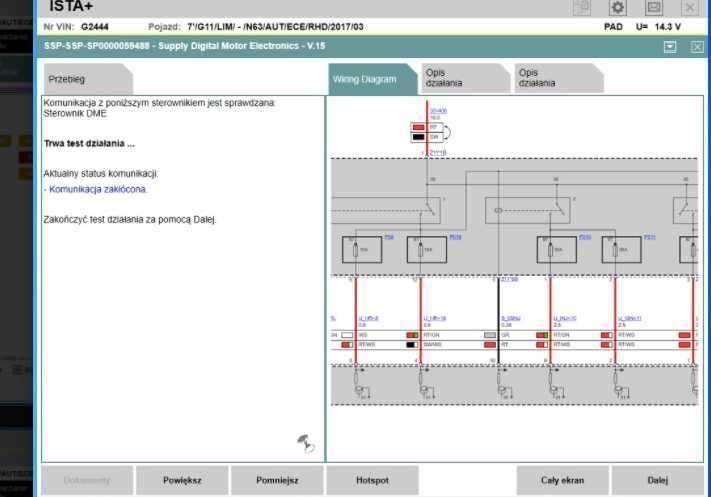
Task: Click the curved swap arrows beside RT/SW legend
Action: (447, 132)
